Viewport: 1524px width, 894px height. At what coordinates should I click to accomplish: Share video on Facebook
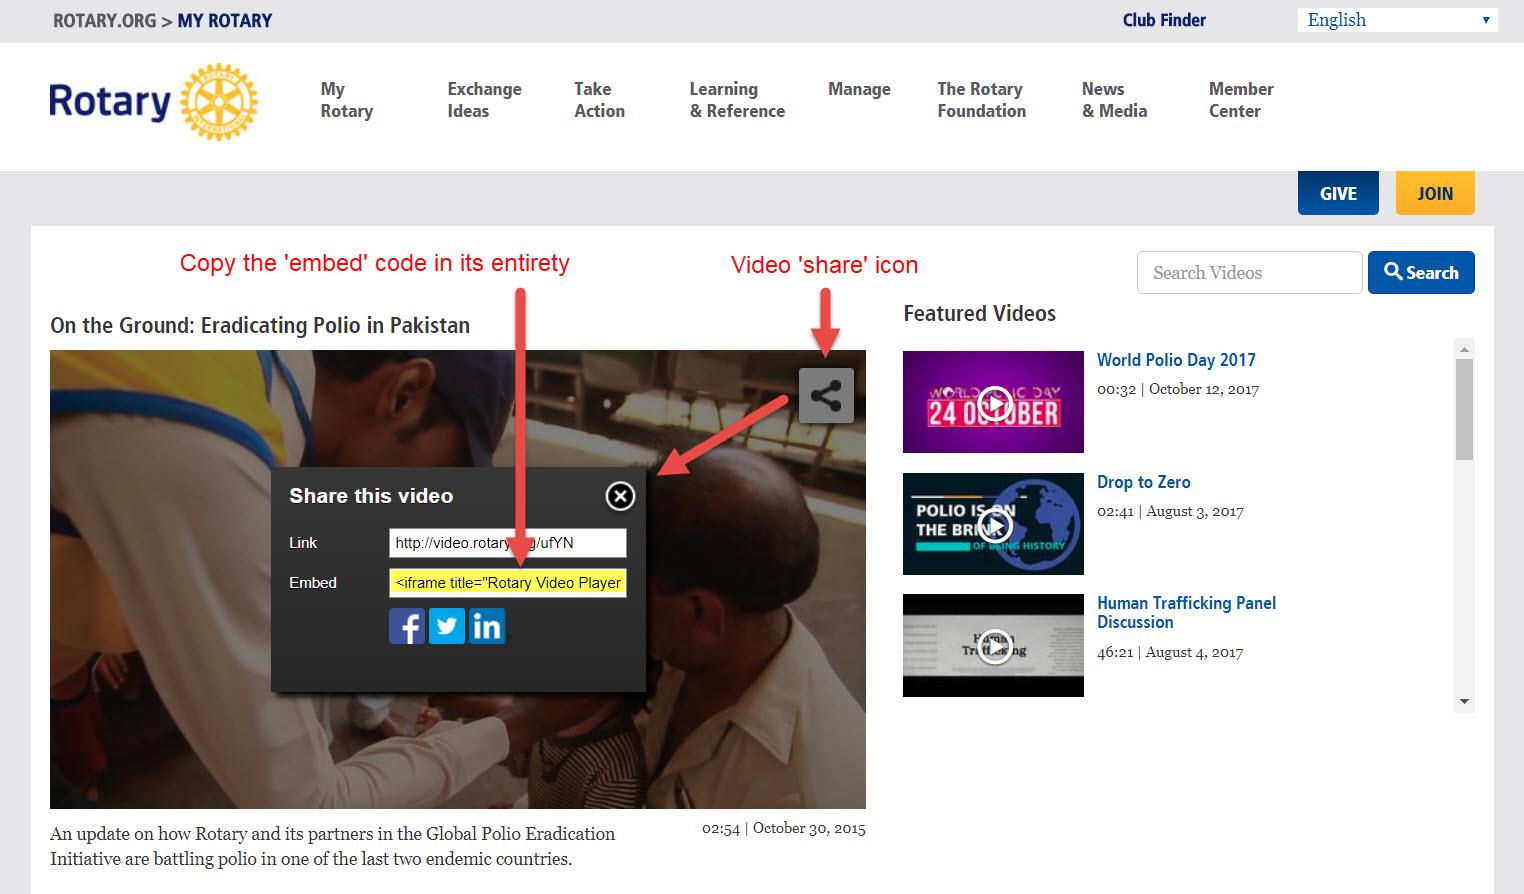pos(407,627)
